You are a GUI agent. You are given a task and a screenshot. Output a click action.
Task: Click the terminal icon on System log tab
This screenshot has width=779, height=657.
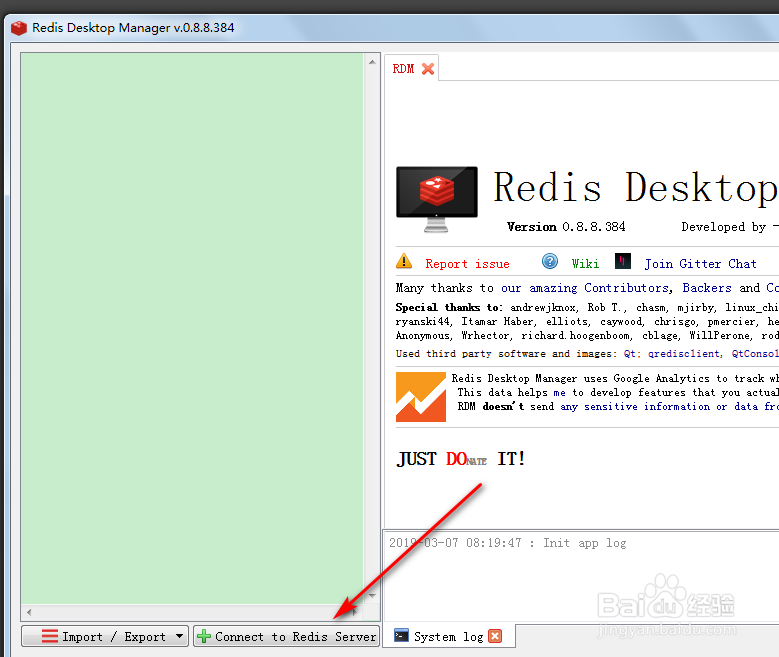401,636
